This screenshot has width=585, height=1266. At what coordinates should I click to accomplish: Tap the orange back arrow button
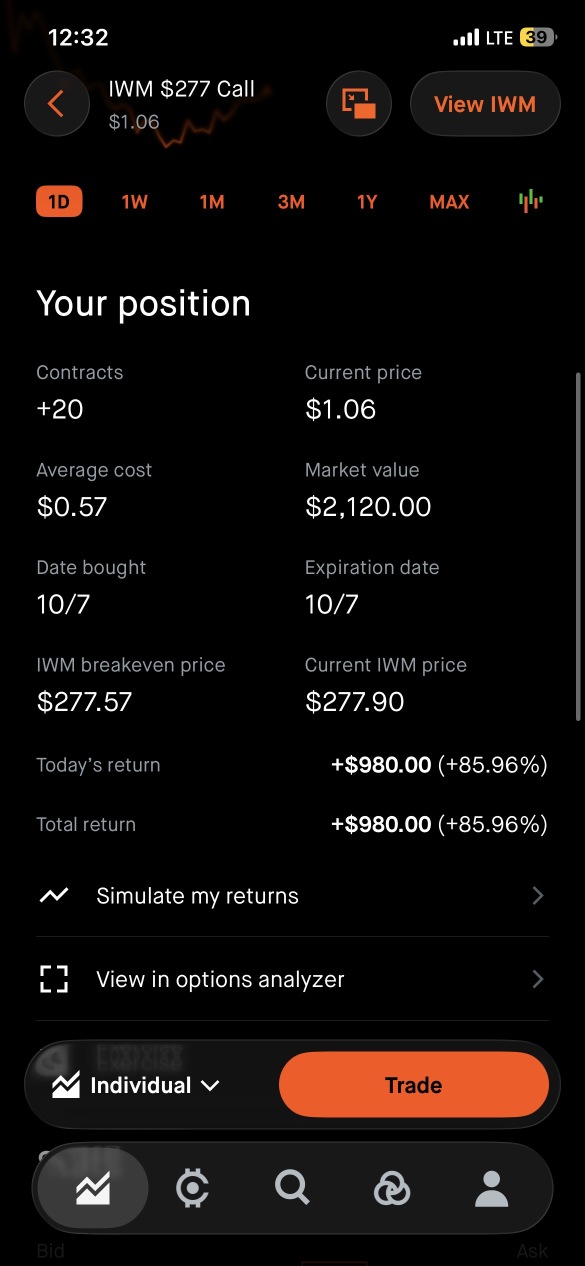click(57, 104)
